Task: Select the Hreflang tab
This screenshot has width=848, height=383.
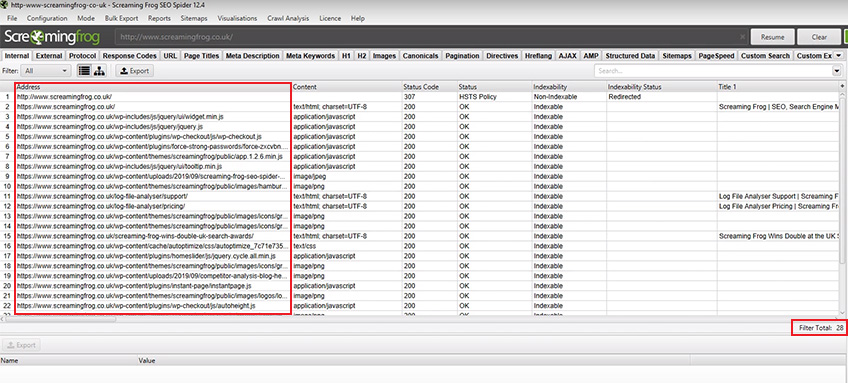Action: tap(539, 56)
